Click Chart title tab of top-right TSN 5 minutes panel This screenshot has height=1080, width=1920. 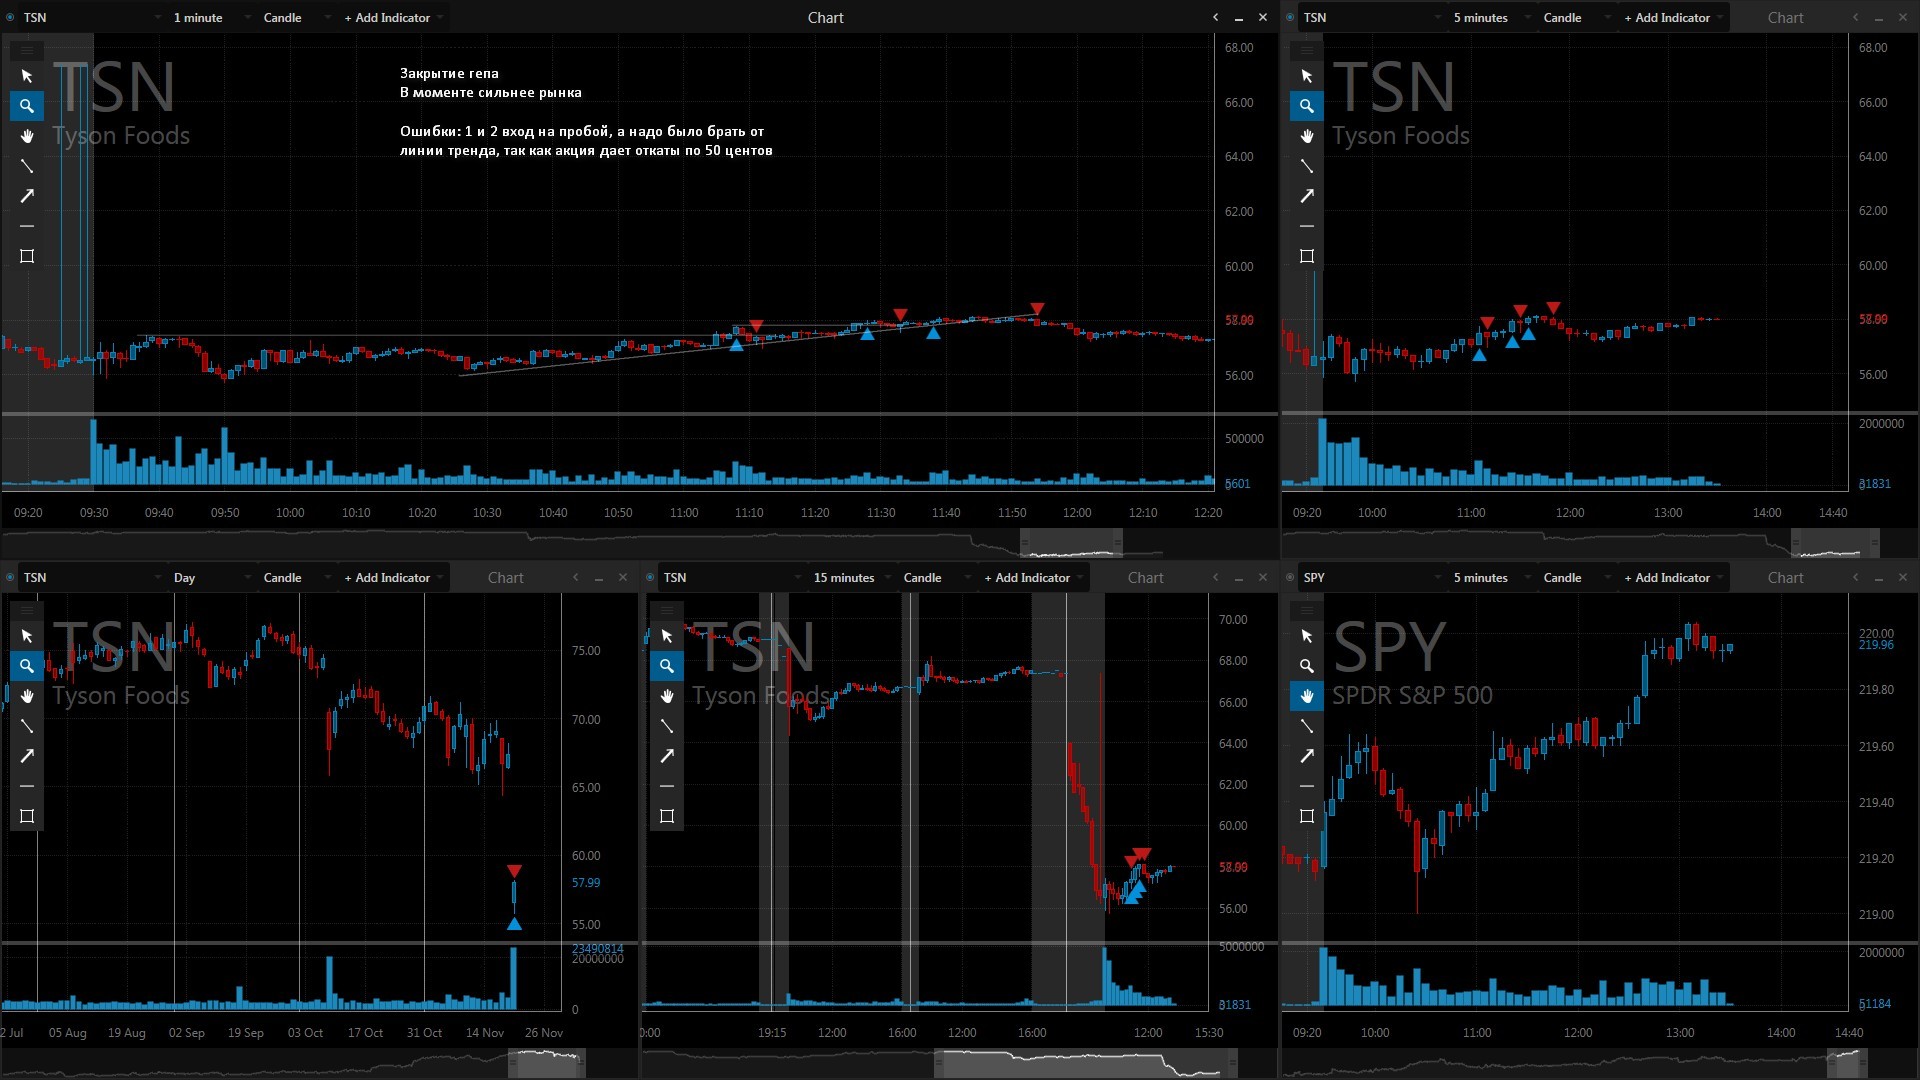pyautogui.click(x=1786, y=18)
